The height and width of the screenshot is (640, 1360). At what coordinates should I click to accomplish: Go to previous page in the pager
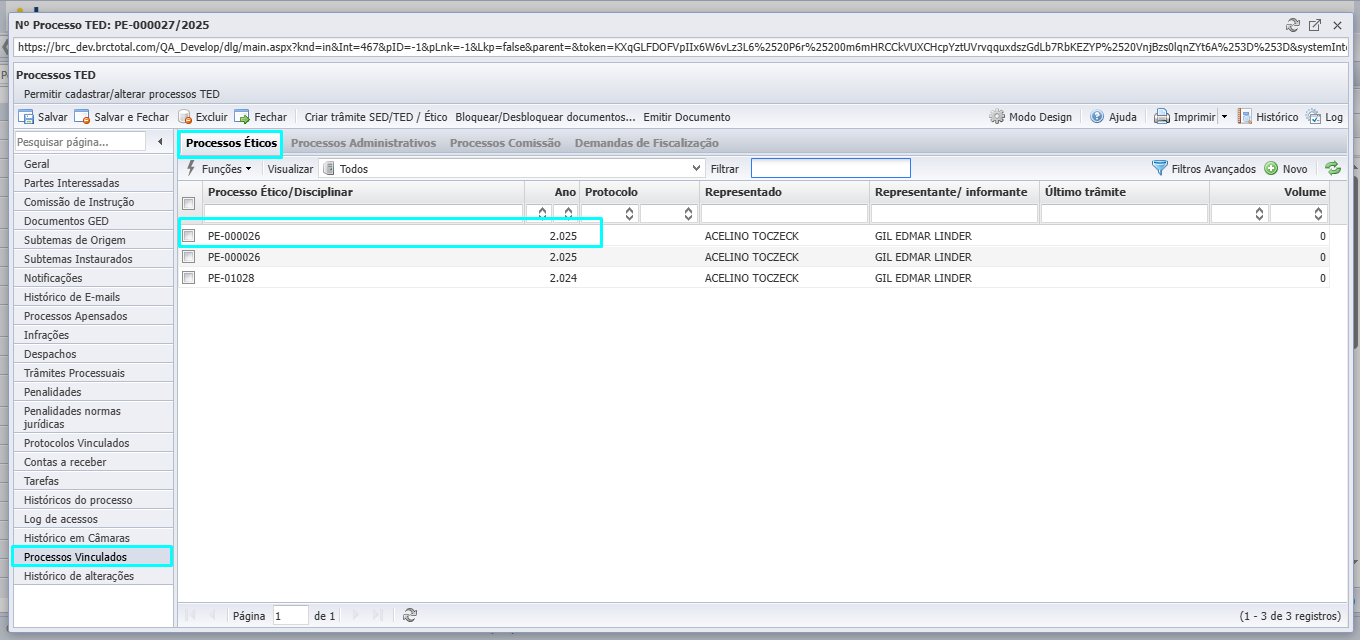tap(212, 616)
